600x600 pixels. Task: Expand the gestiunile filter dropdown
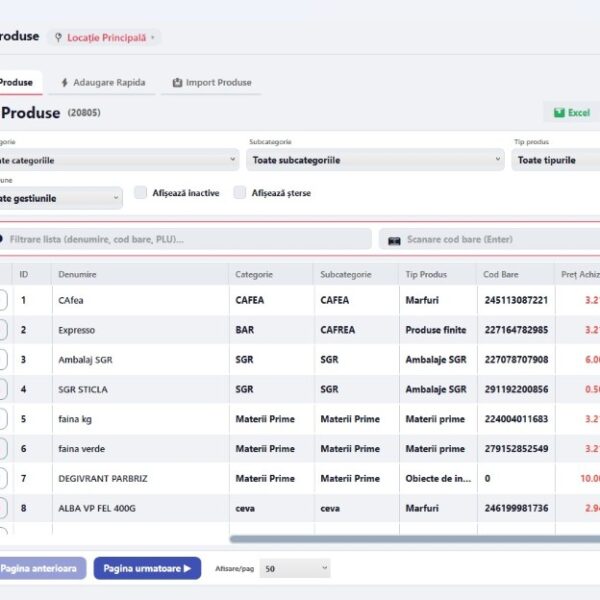pyautogui.click(x=61, y=198)
